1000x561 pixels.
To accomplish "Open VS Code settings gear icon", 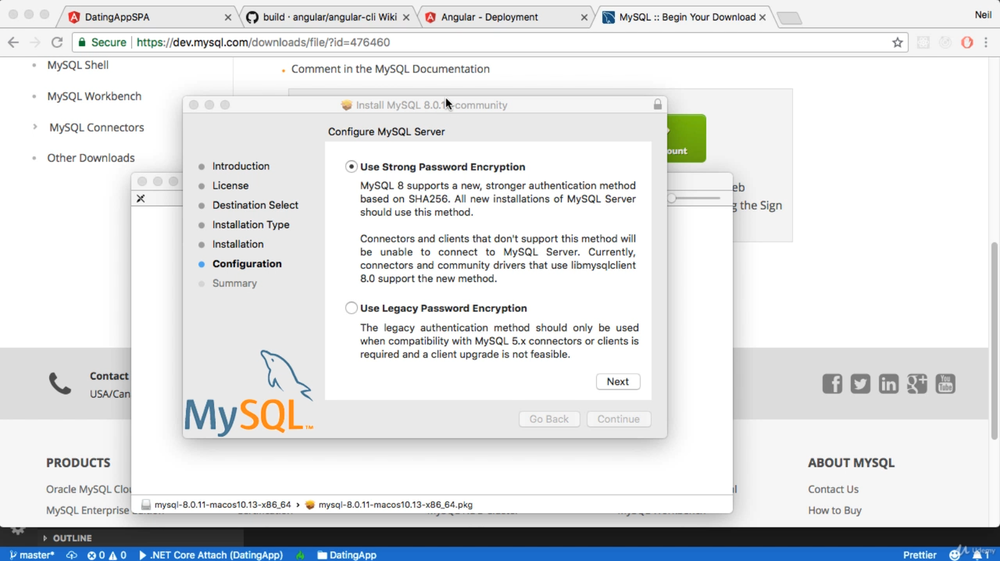I will point(17,530).
